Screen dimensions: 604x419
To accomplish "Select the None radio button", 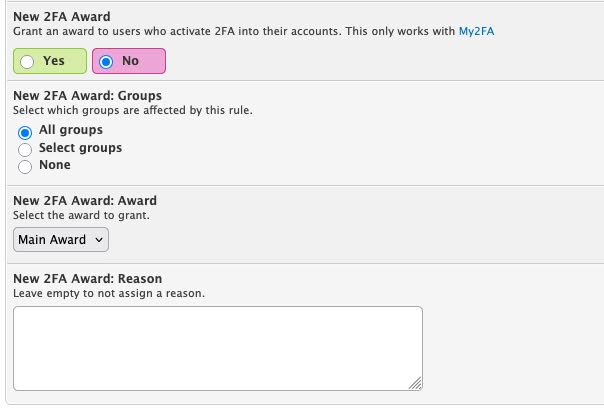I will point(25,167).
